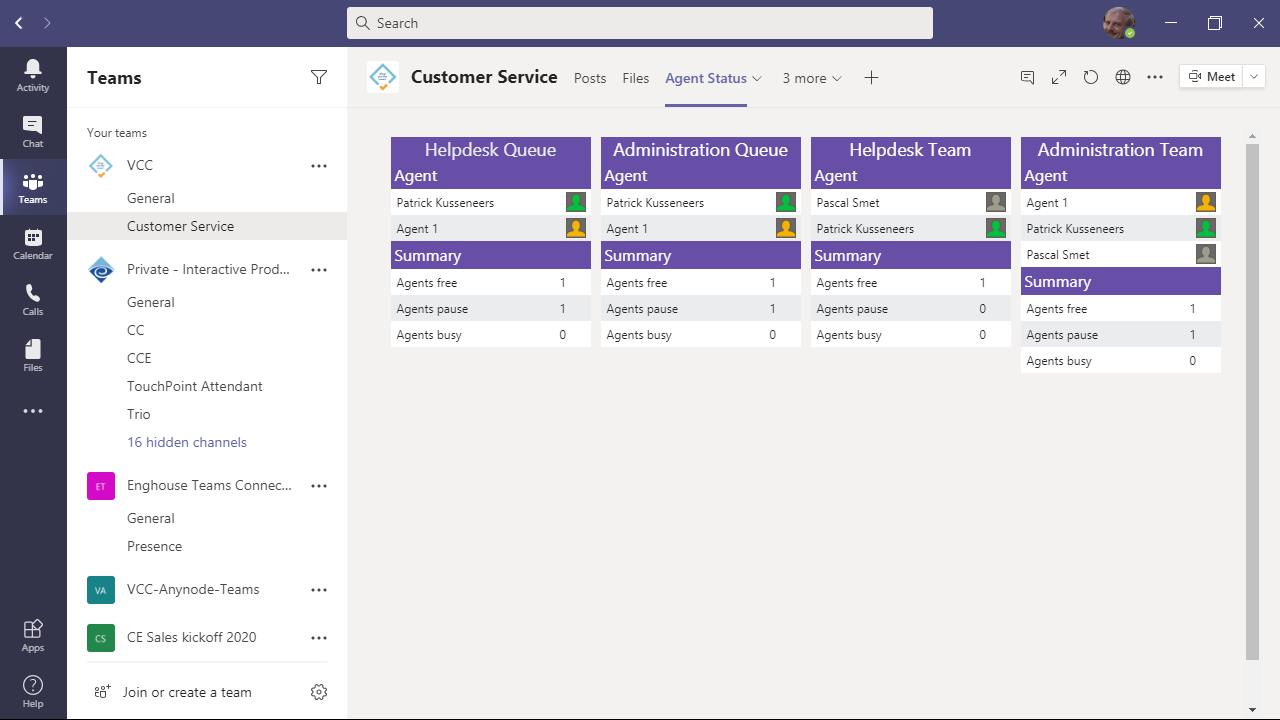
Task: Open the Calendar view
Action: click(x=33, y=243)
